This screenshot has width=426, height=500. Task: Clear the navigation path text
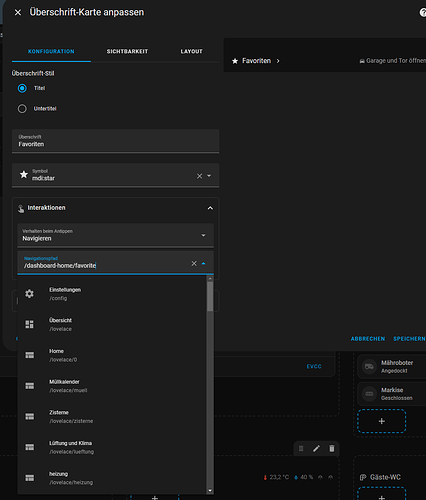tap(194, 263)
